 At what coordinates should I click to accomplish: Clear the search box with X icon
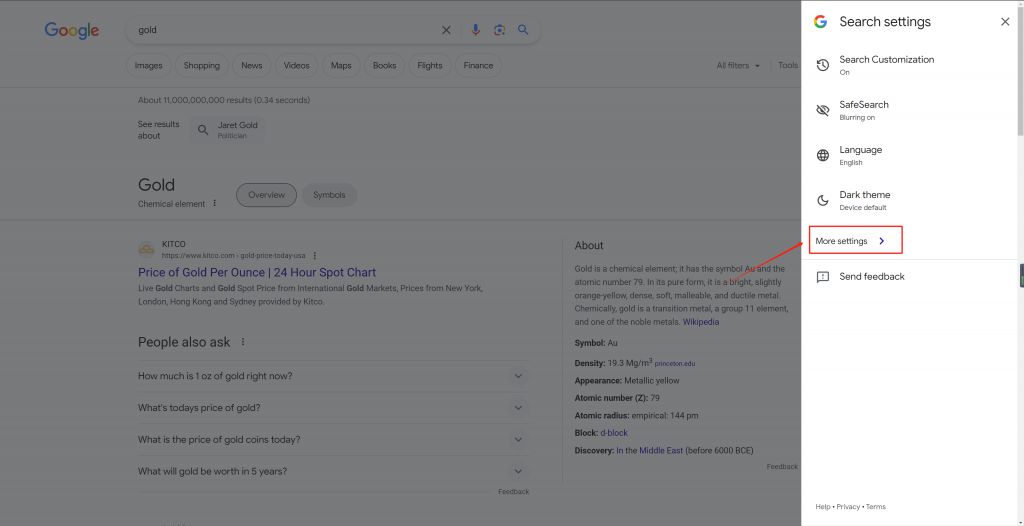(446, 30)
